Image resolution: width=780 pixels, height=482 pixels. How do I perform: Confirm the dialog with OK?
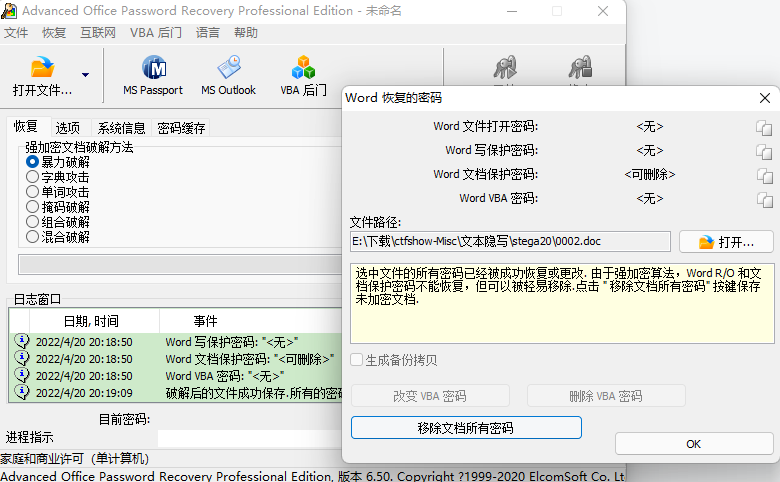(694, 444)
